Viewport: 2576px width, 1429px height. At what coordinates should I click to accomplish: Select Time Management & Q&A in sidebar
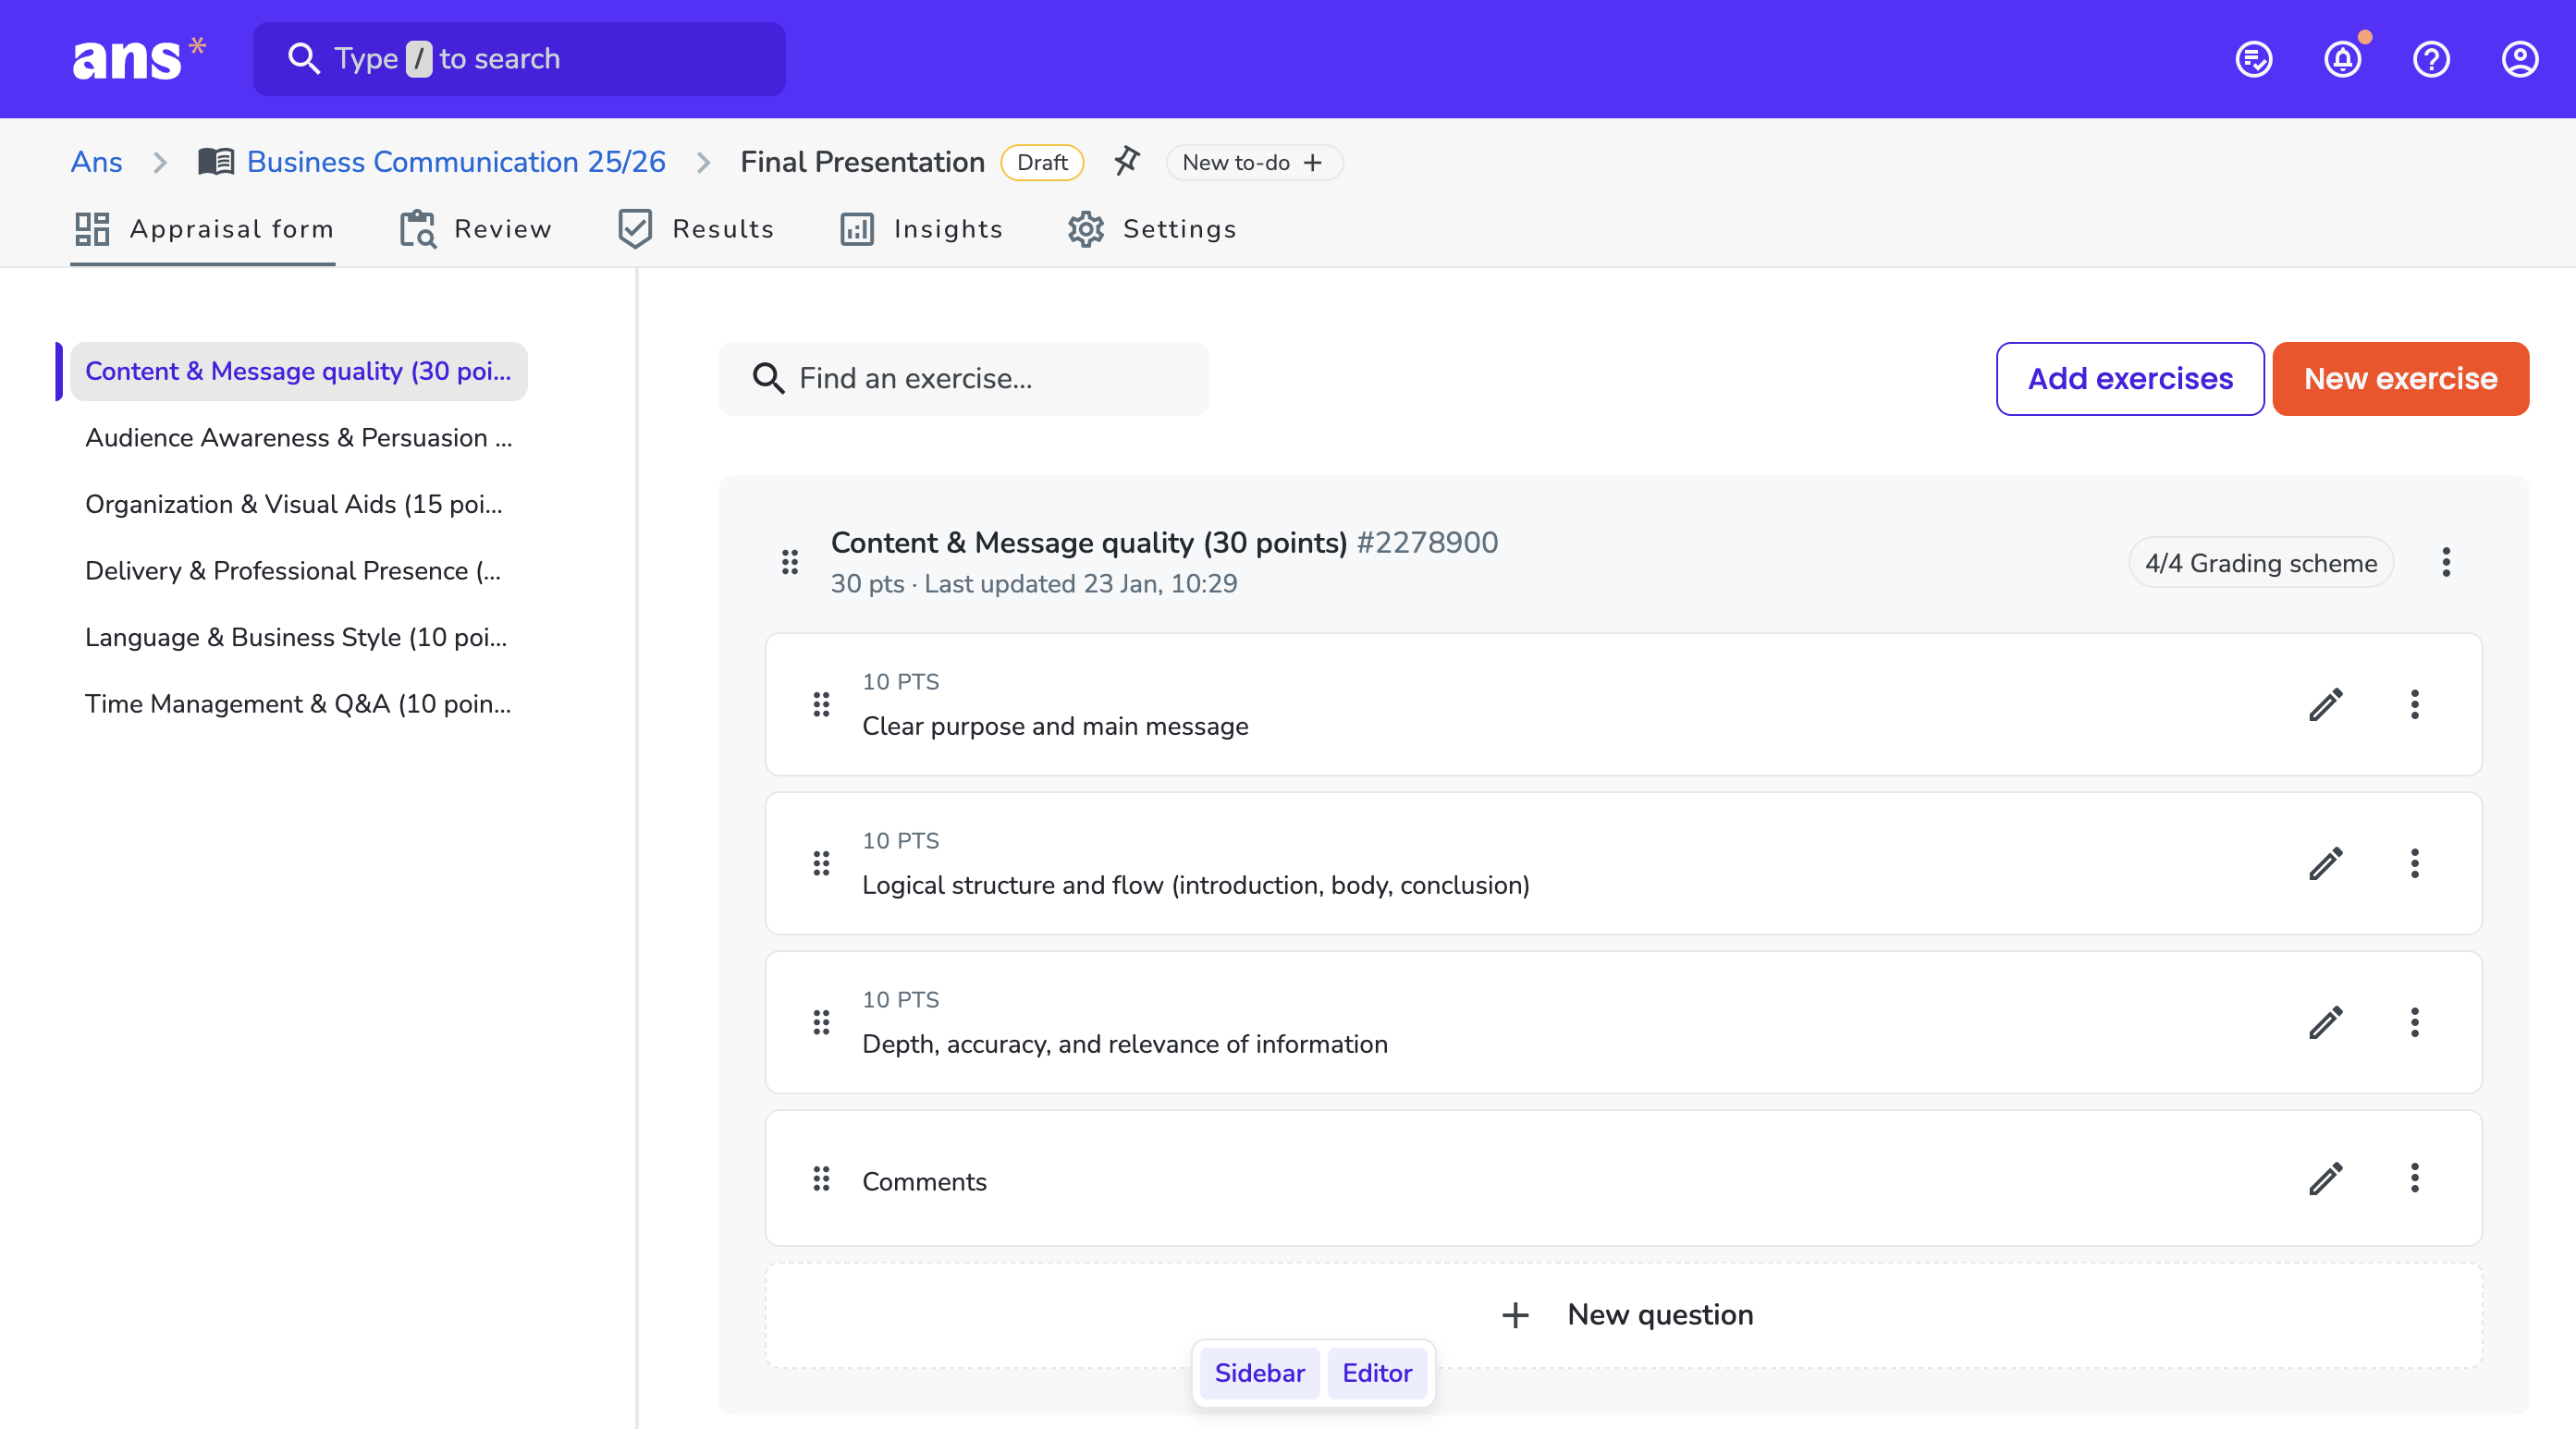click(298, 704)
